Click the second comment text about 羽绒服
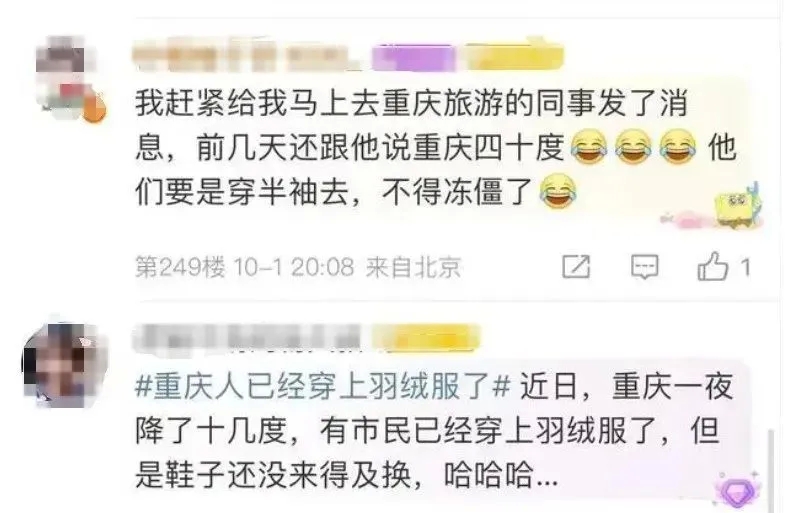 point(435,431)
